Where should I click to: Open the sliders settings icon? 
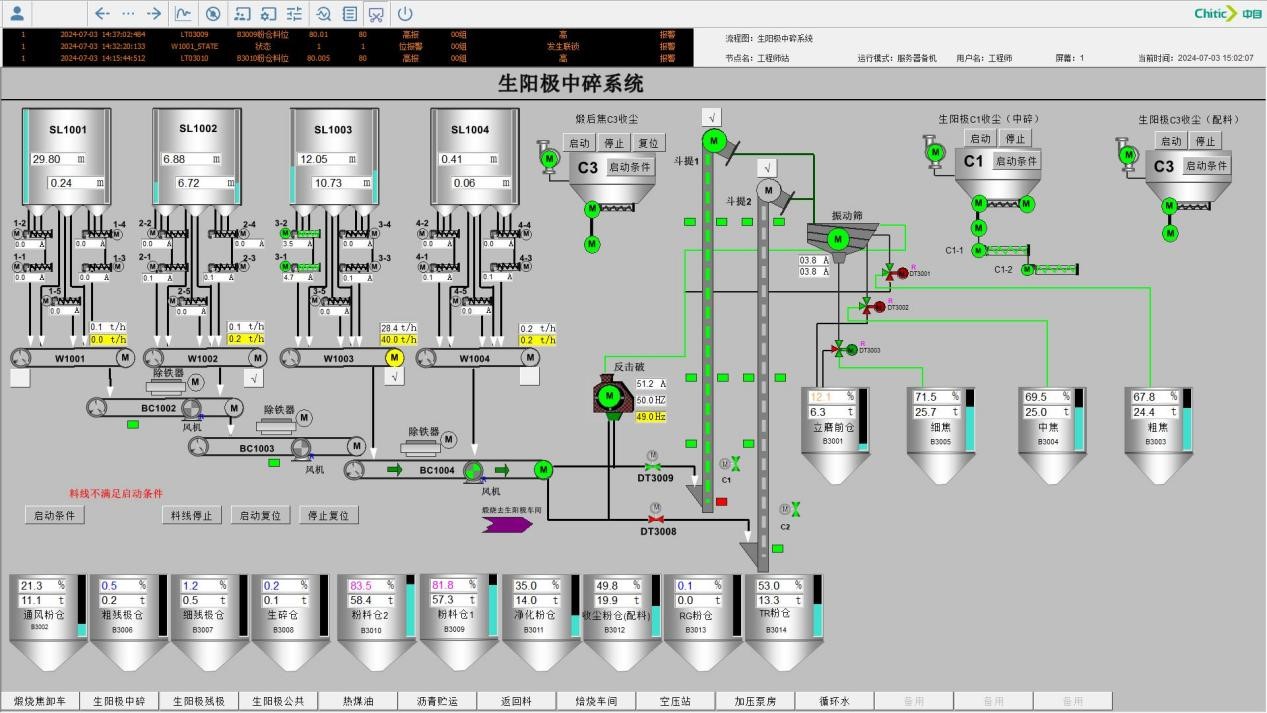[294, 13]
